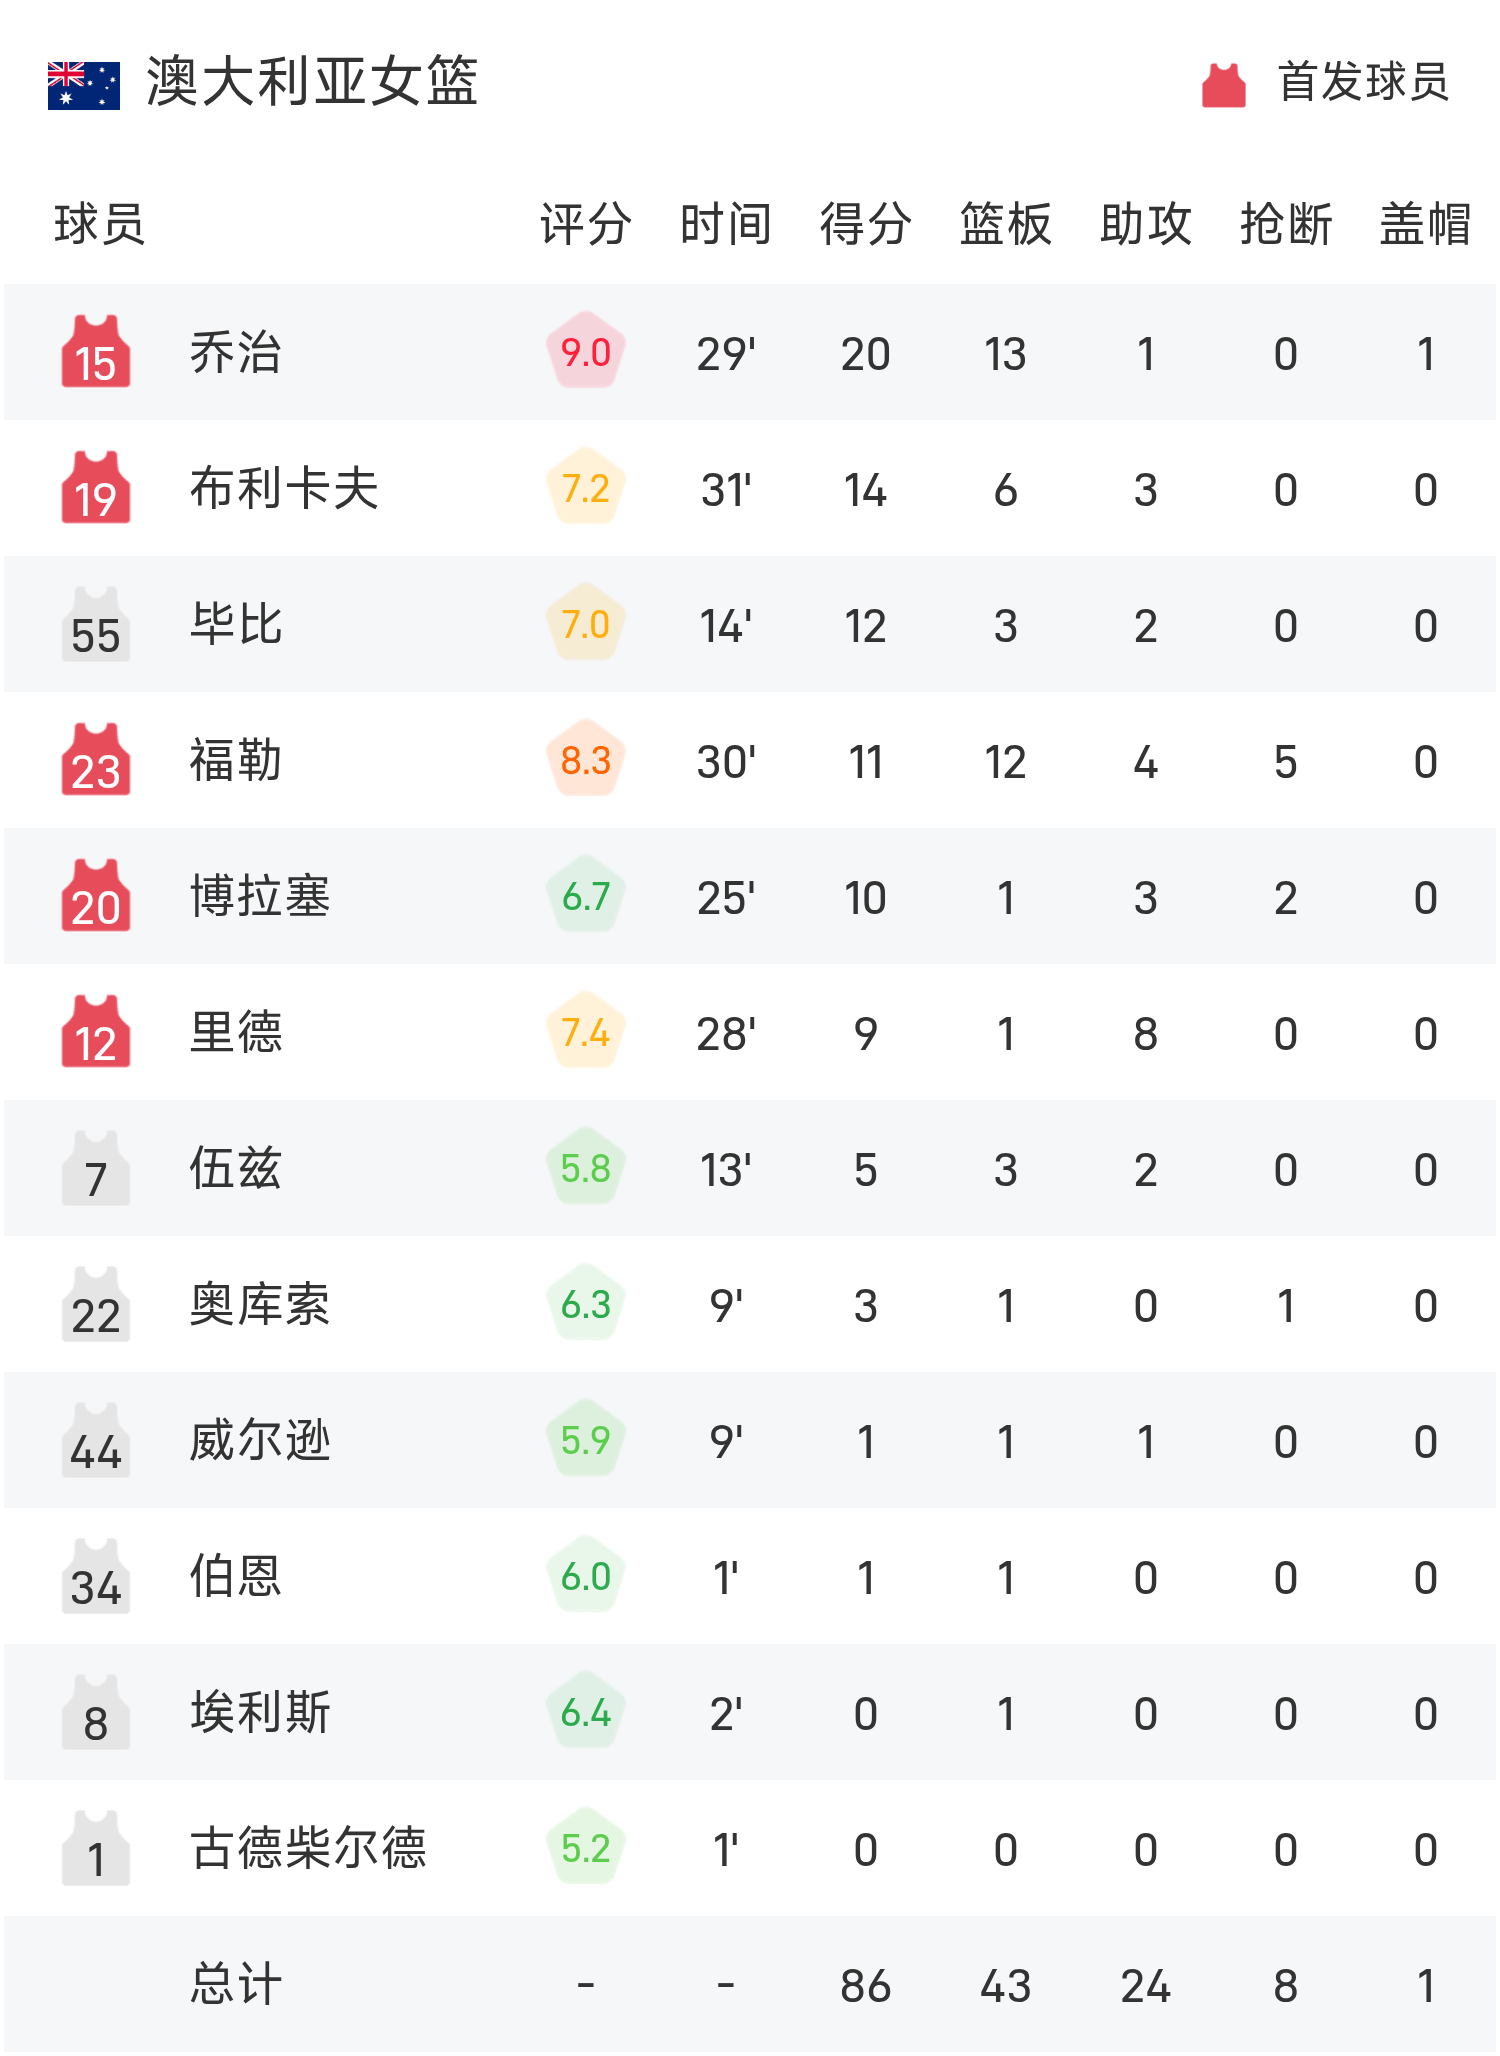Click the 8.3 rating badge for 福勒
1500x2056 pixels.
(586, 759)
